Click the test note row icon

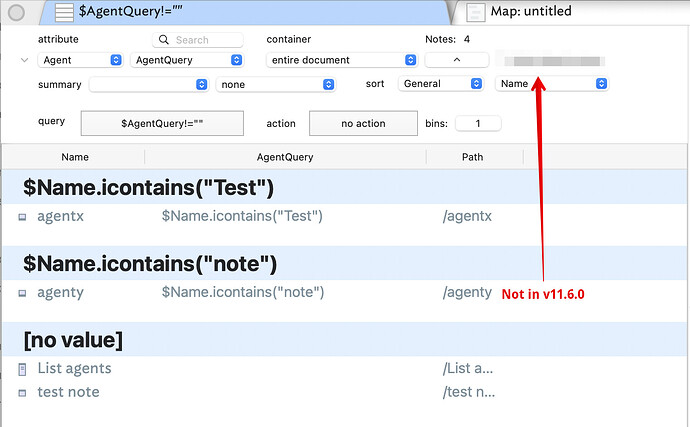click(23, 392)
